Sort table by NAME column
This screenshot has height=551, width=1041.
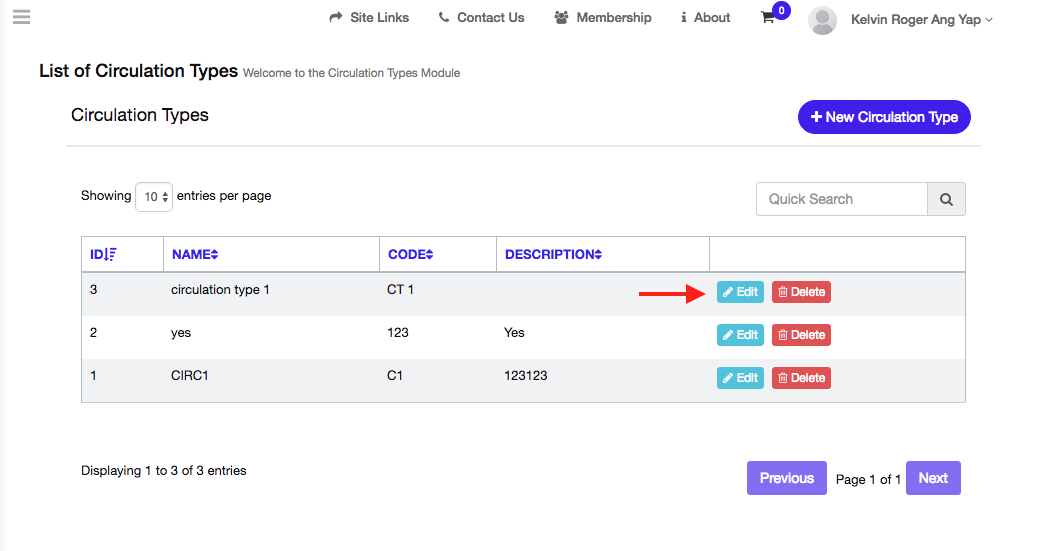(x=195, y=254)
